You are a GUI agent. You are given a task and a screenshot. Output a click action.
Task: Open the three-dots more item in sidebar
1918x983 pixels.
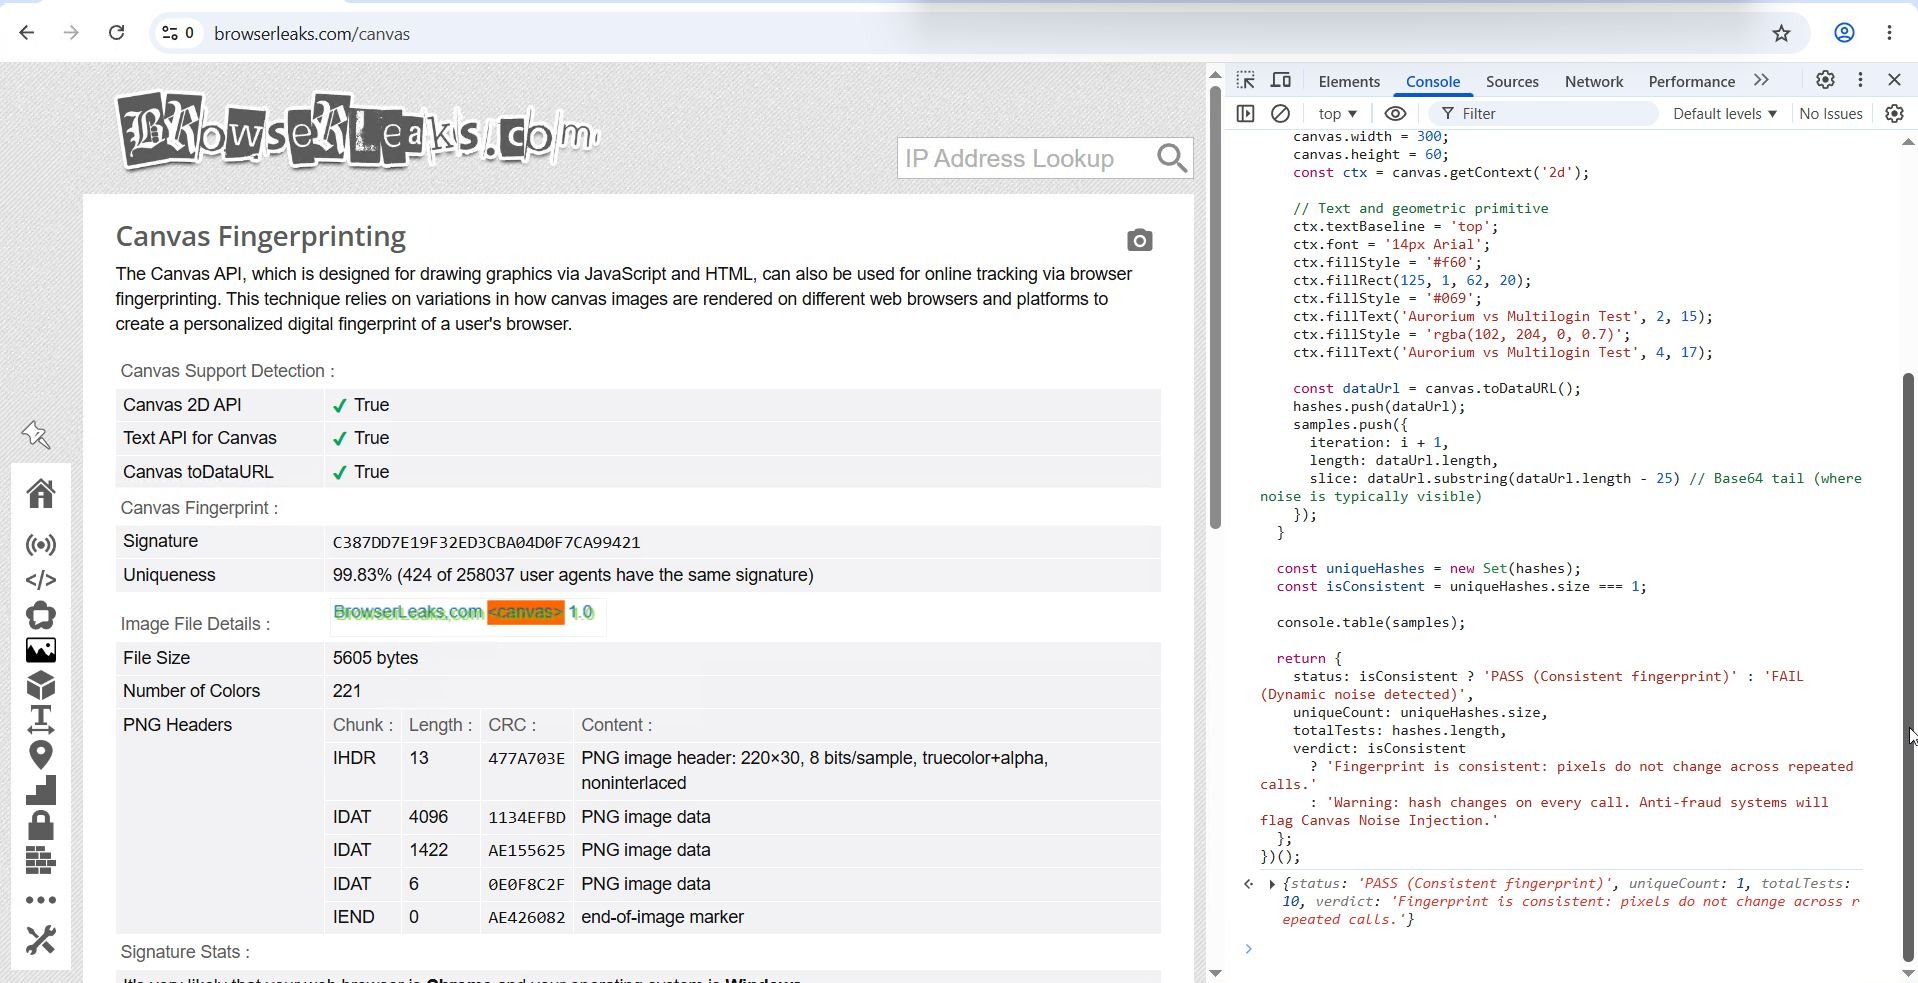pos(41,900)
